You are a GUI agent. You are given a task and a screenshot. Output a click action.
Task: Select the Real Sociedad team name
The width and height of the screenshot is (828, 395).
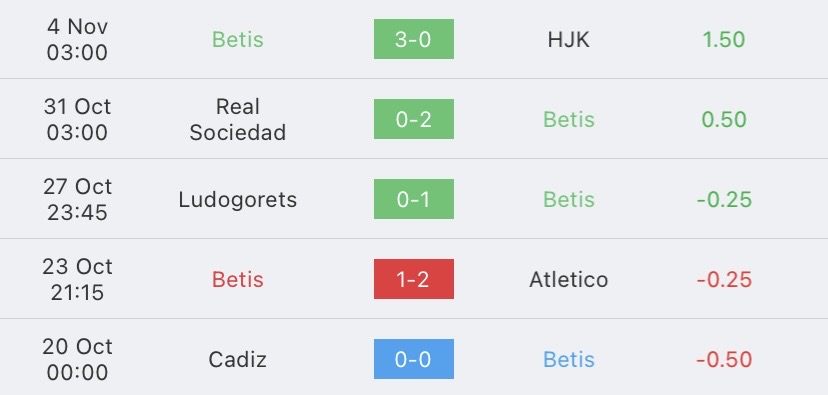(x=238, y=119)
